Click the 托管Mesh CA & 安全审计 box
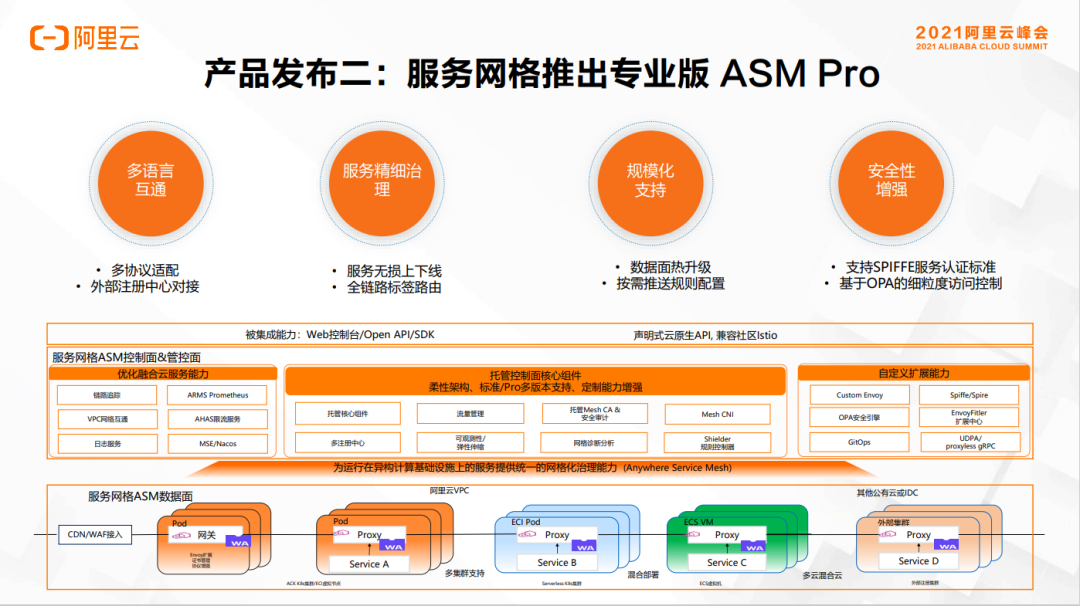 point(594,413)
